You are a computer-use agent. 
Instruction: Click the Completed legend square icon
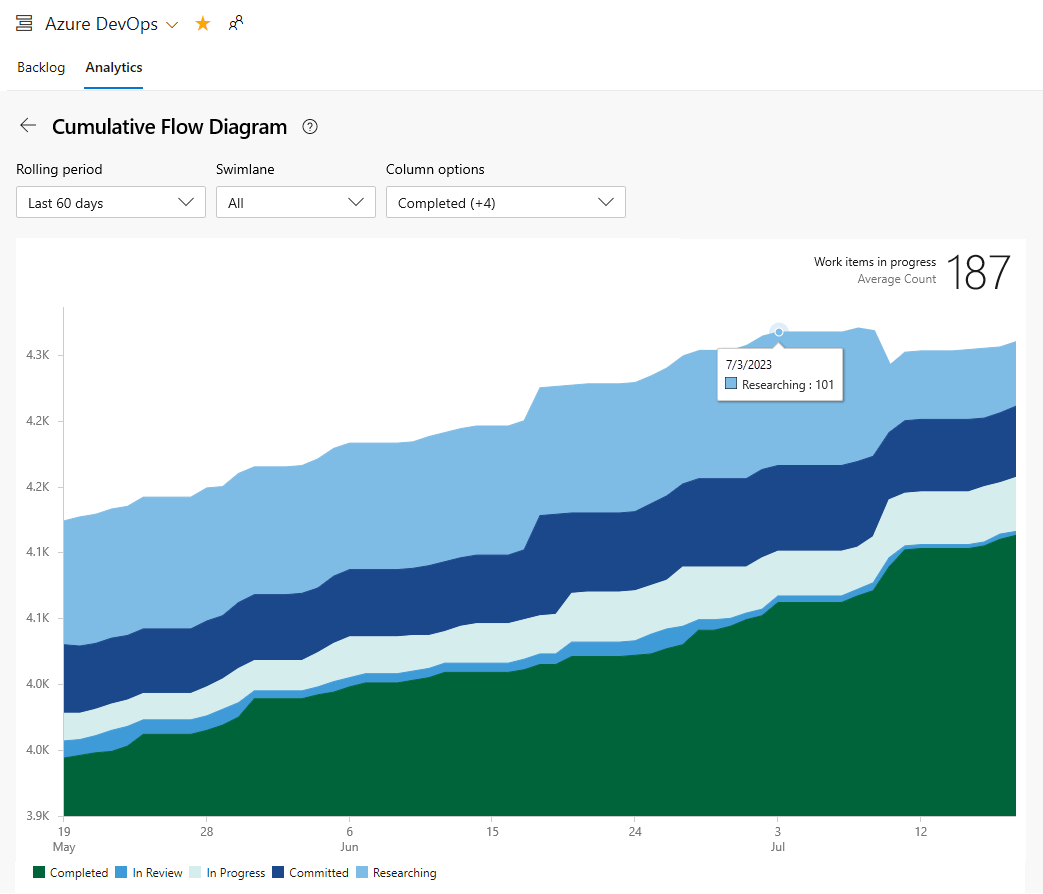click(x=38, y=872)
